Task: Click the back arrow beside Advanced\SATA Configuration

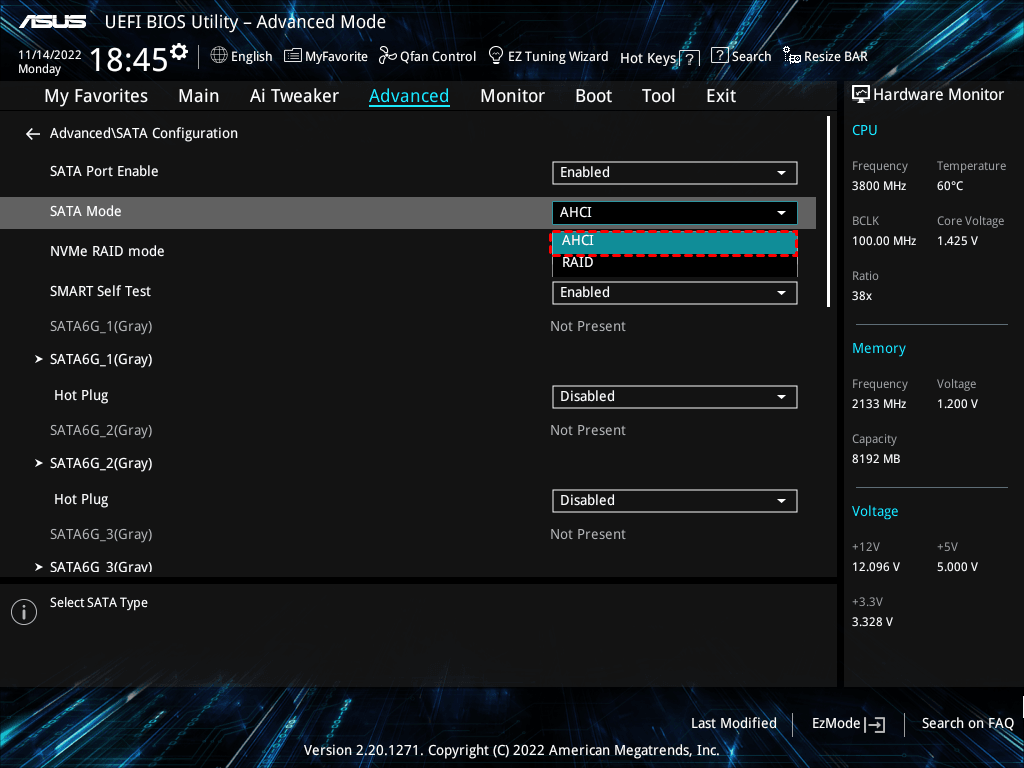Action: tap(33, 133)
